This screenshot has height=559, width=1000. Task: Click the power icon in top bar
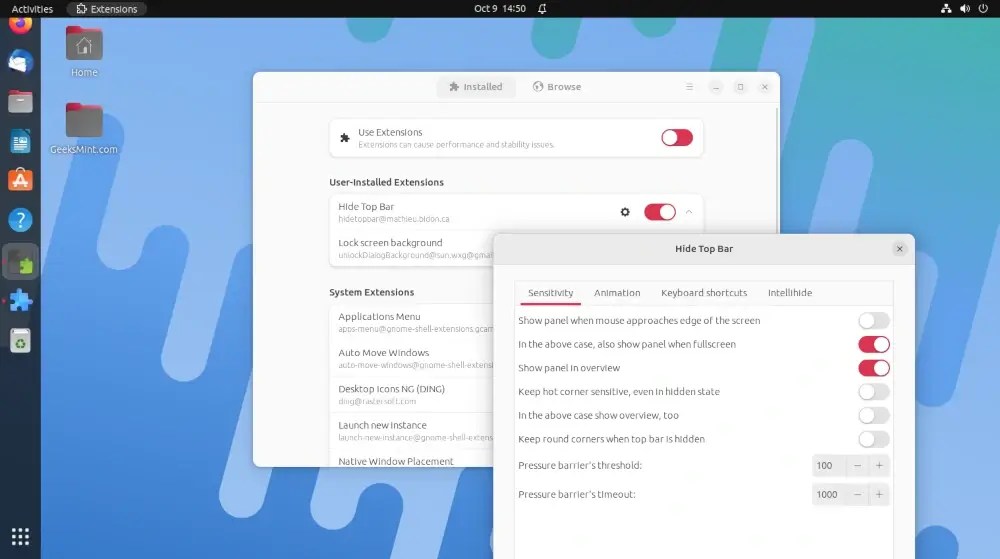[x=983, y=8]
